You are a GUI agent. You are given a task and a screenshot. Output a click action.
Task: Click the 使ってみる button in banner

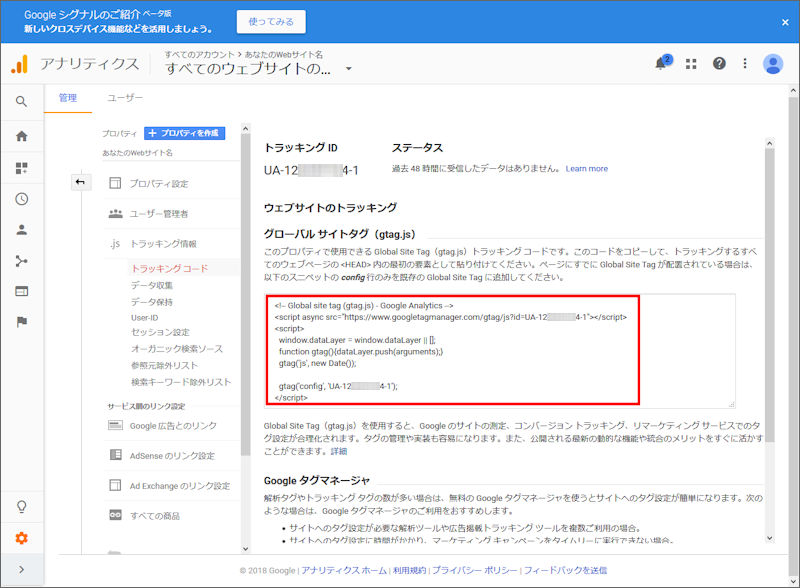[271, 22]
